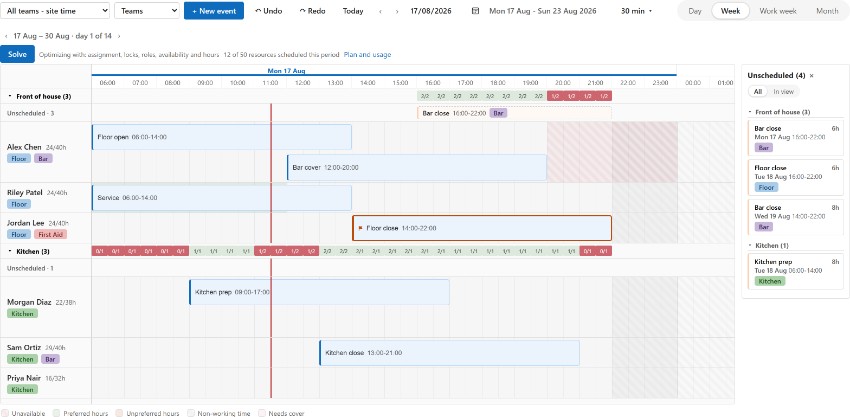Click Alex Chen's Bar role tag

pyautogui.click(x=43, y=158)
